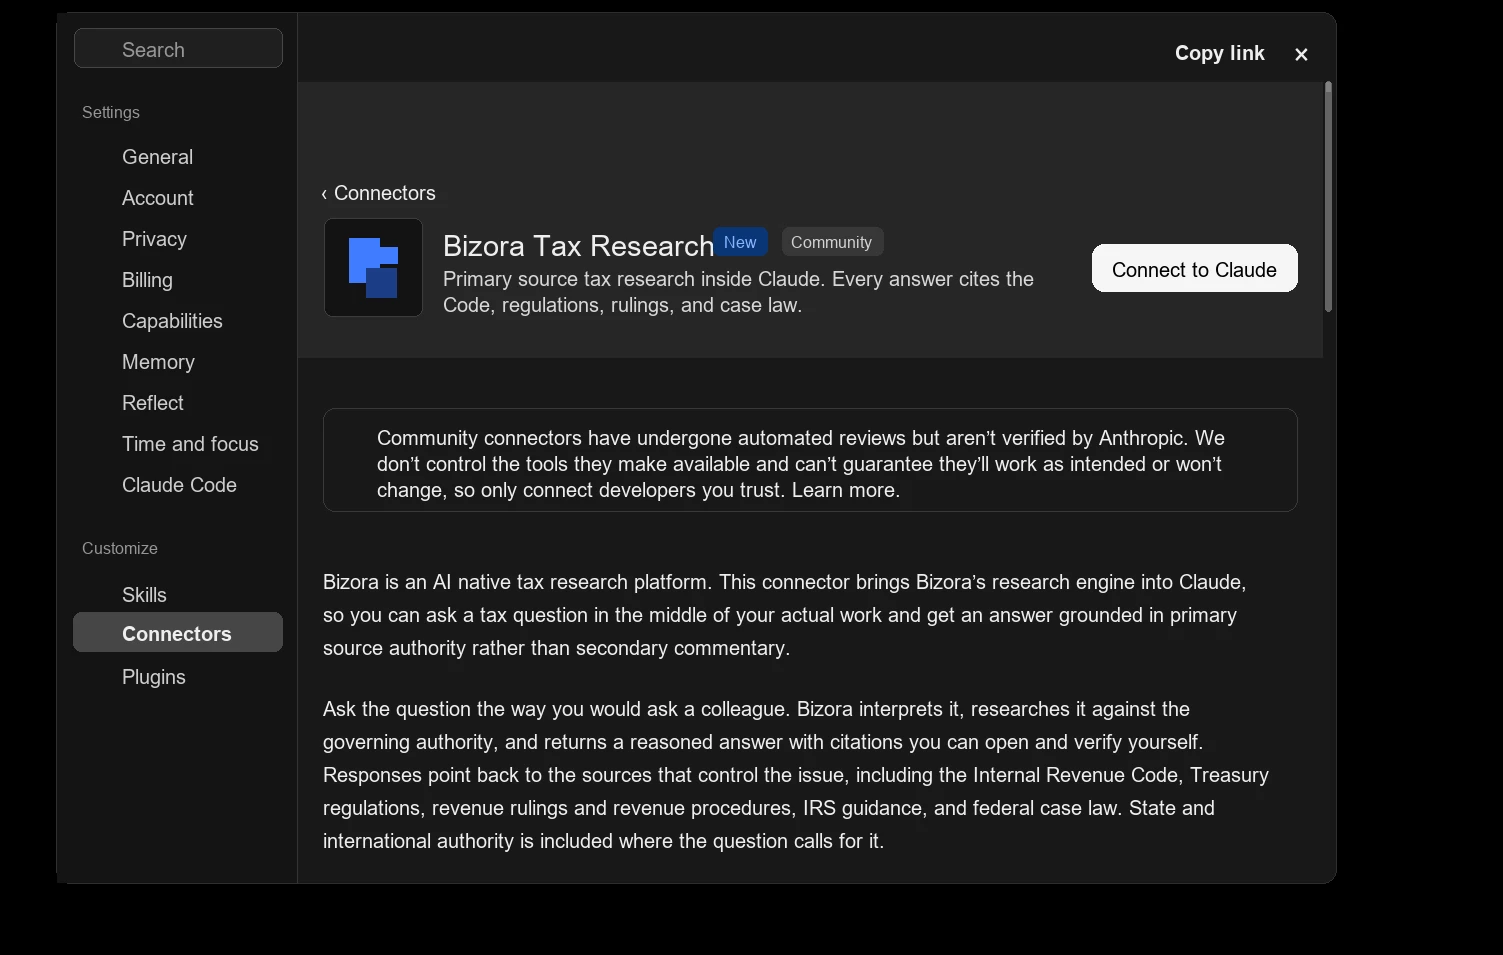Click the 'Ask the question the way' paragraph
The width and height of the screenshot is (1503, 955).
click(x=796, y=775)
